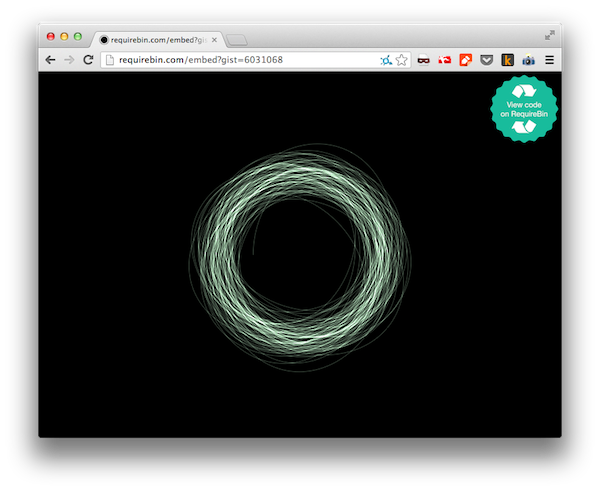Click the black and orange K extension icon

click(x=507, y=60)
